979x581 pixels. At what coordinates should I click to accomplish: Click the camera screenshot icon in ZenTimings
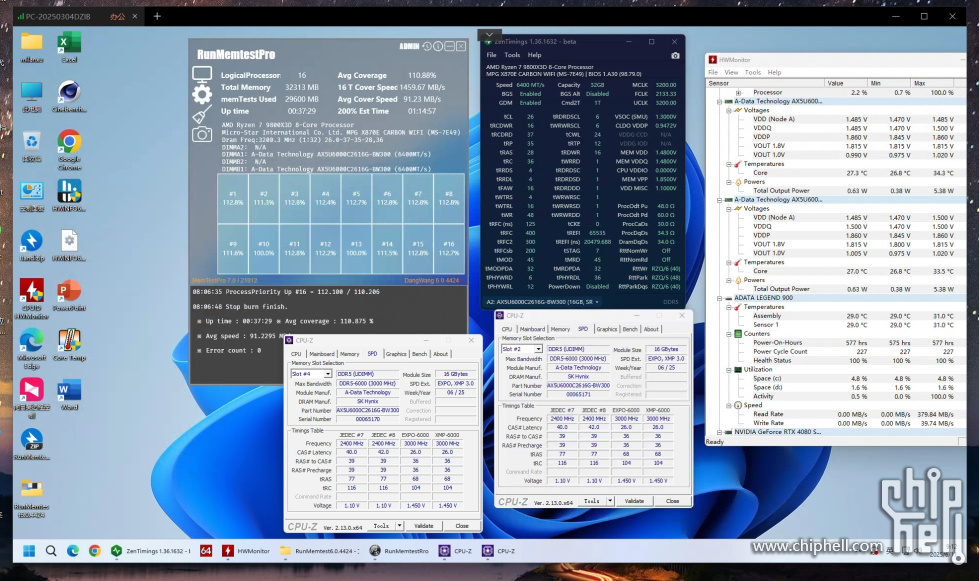tap(675, 56)
